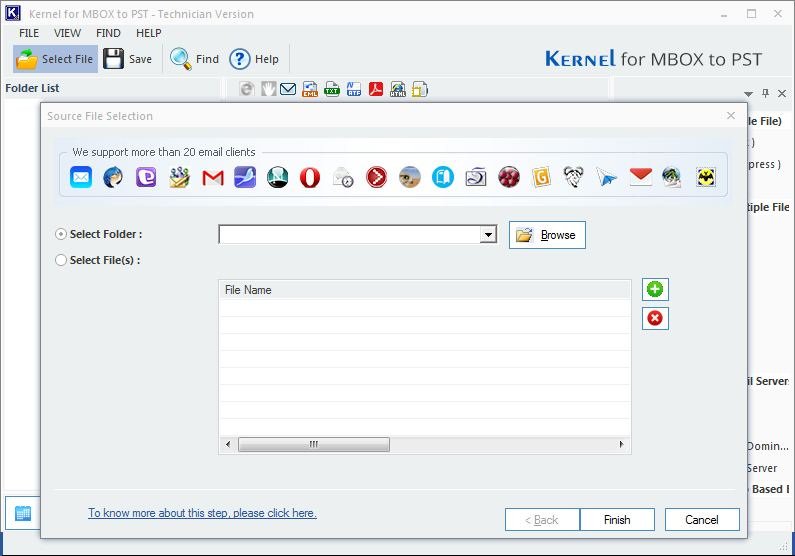The image size is (795, 556).
Task: Open the HELP menu
Action: click(x=149, y=33)
